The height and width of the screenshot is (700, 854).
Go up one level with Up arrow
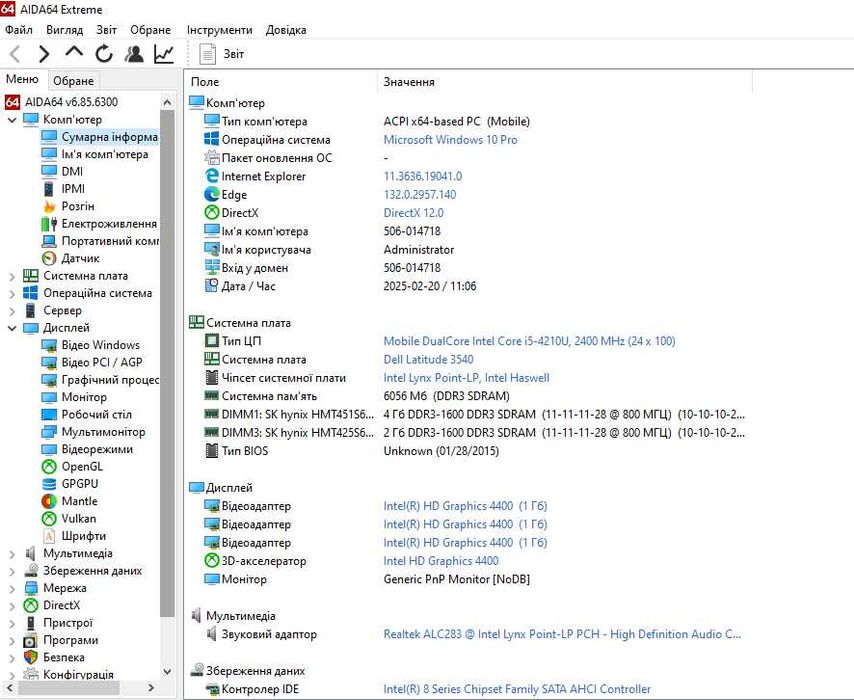(x=74, y=53)
